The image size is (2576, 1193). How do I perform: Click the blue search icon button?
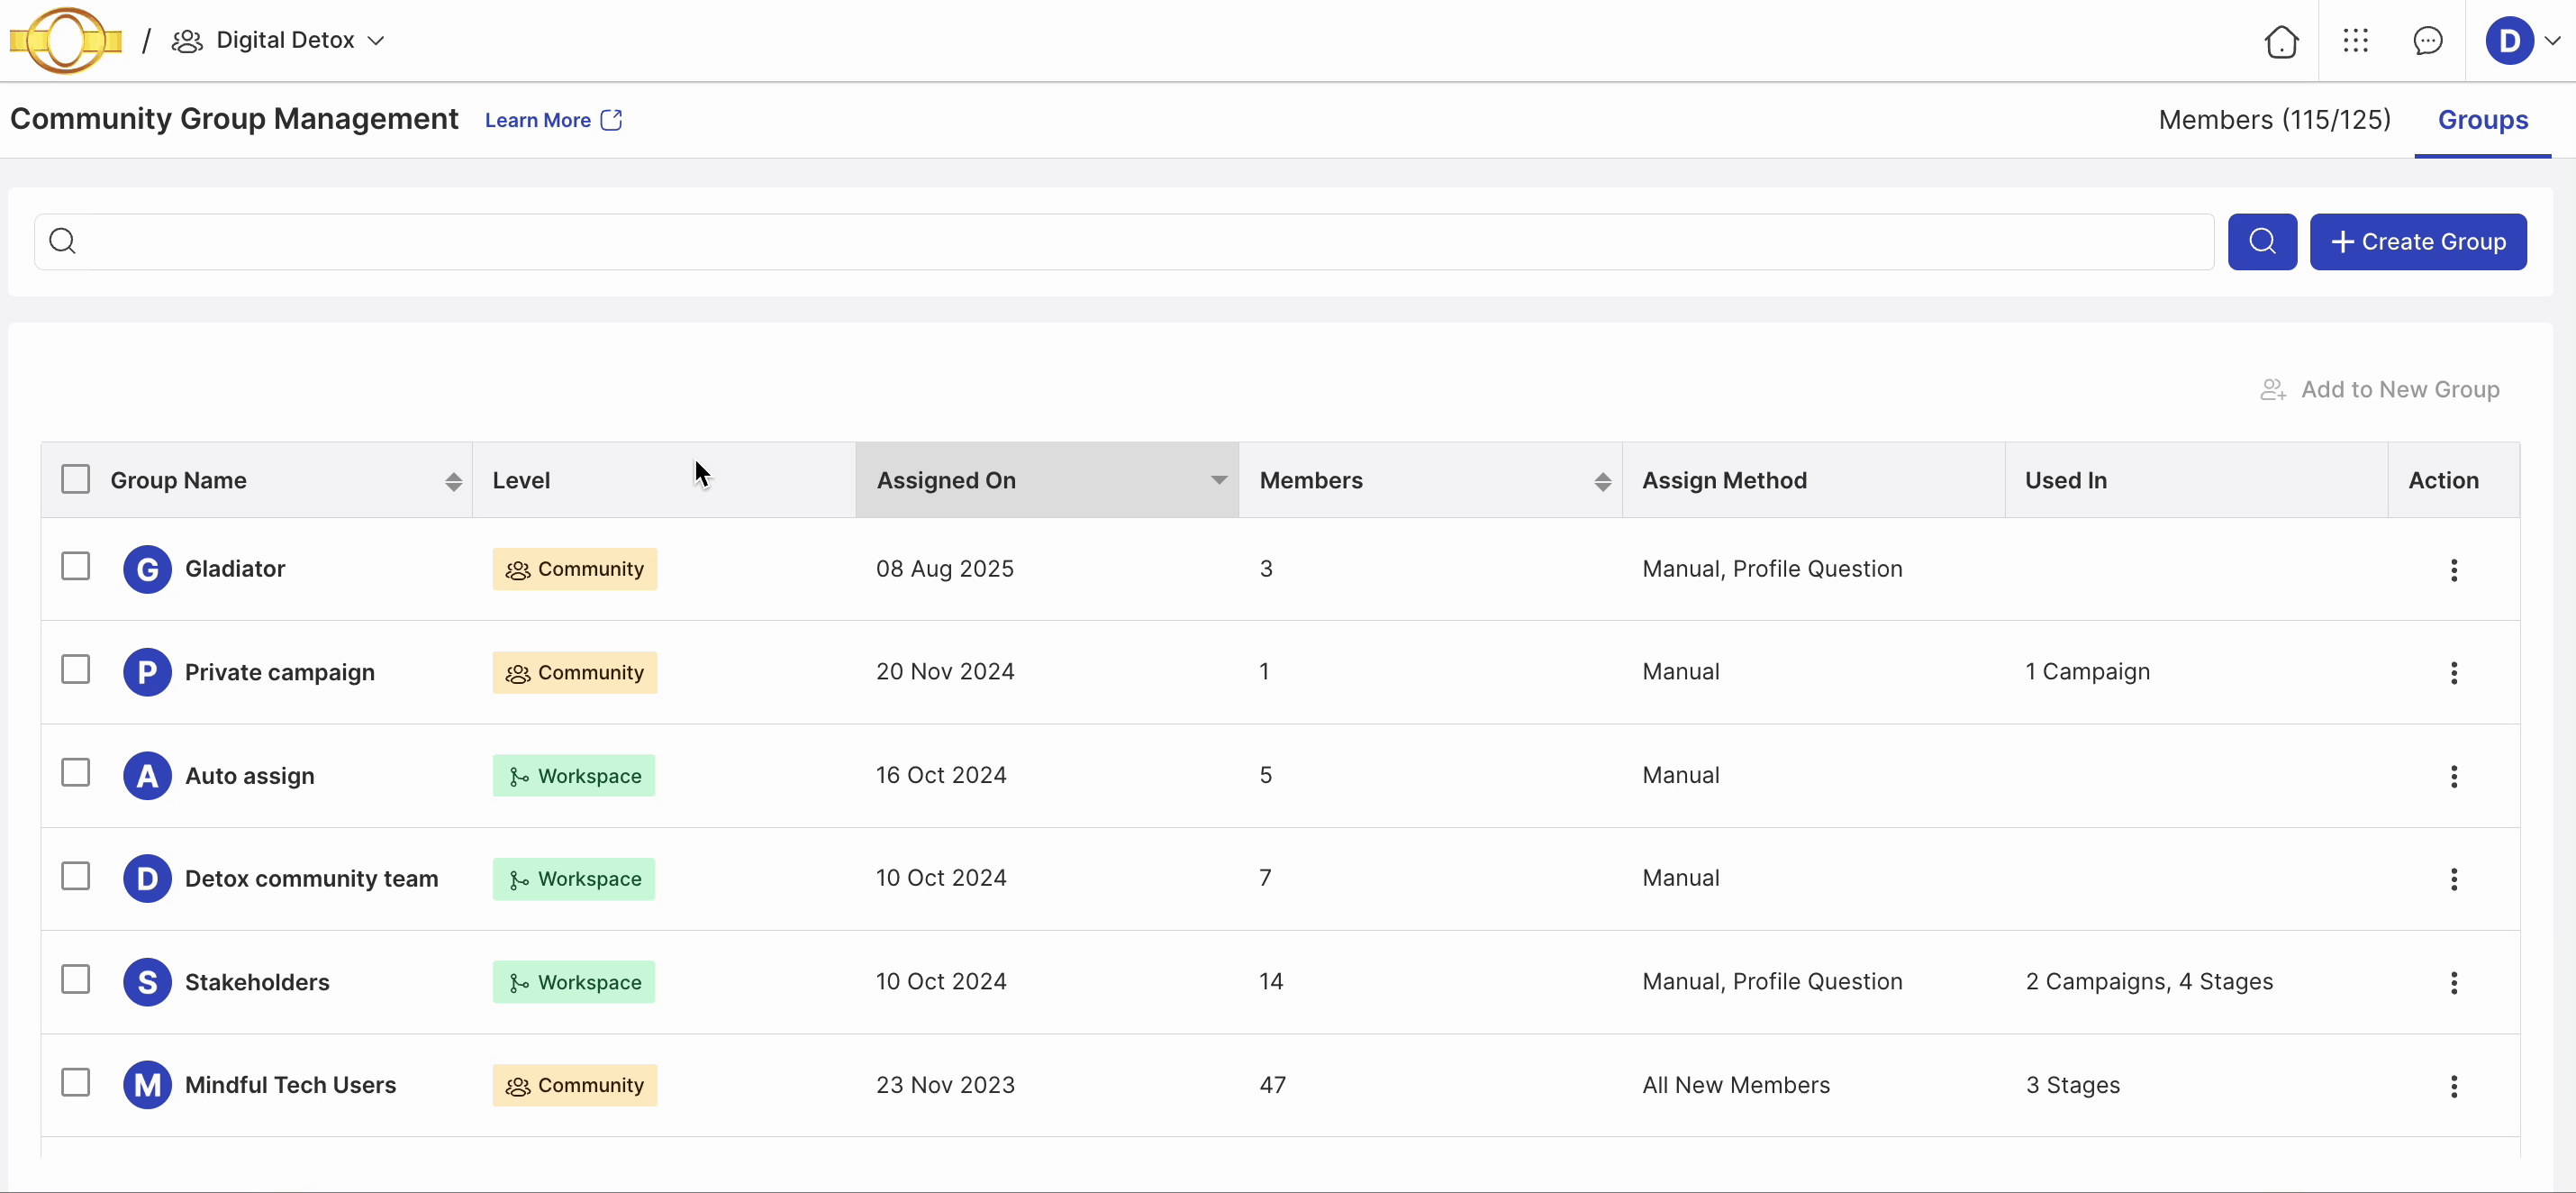coord(2262,242)
